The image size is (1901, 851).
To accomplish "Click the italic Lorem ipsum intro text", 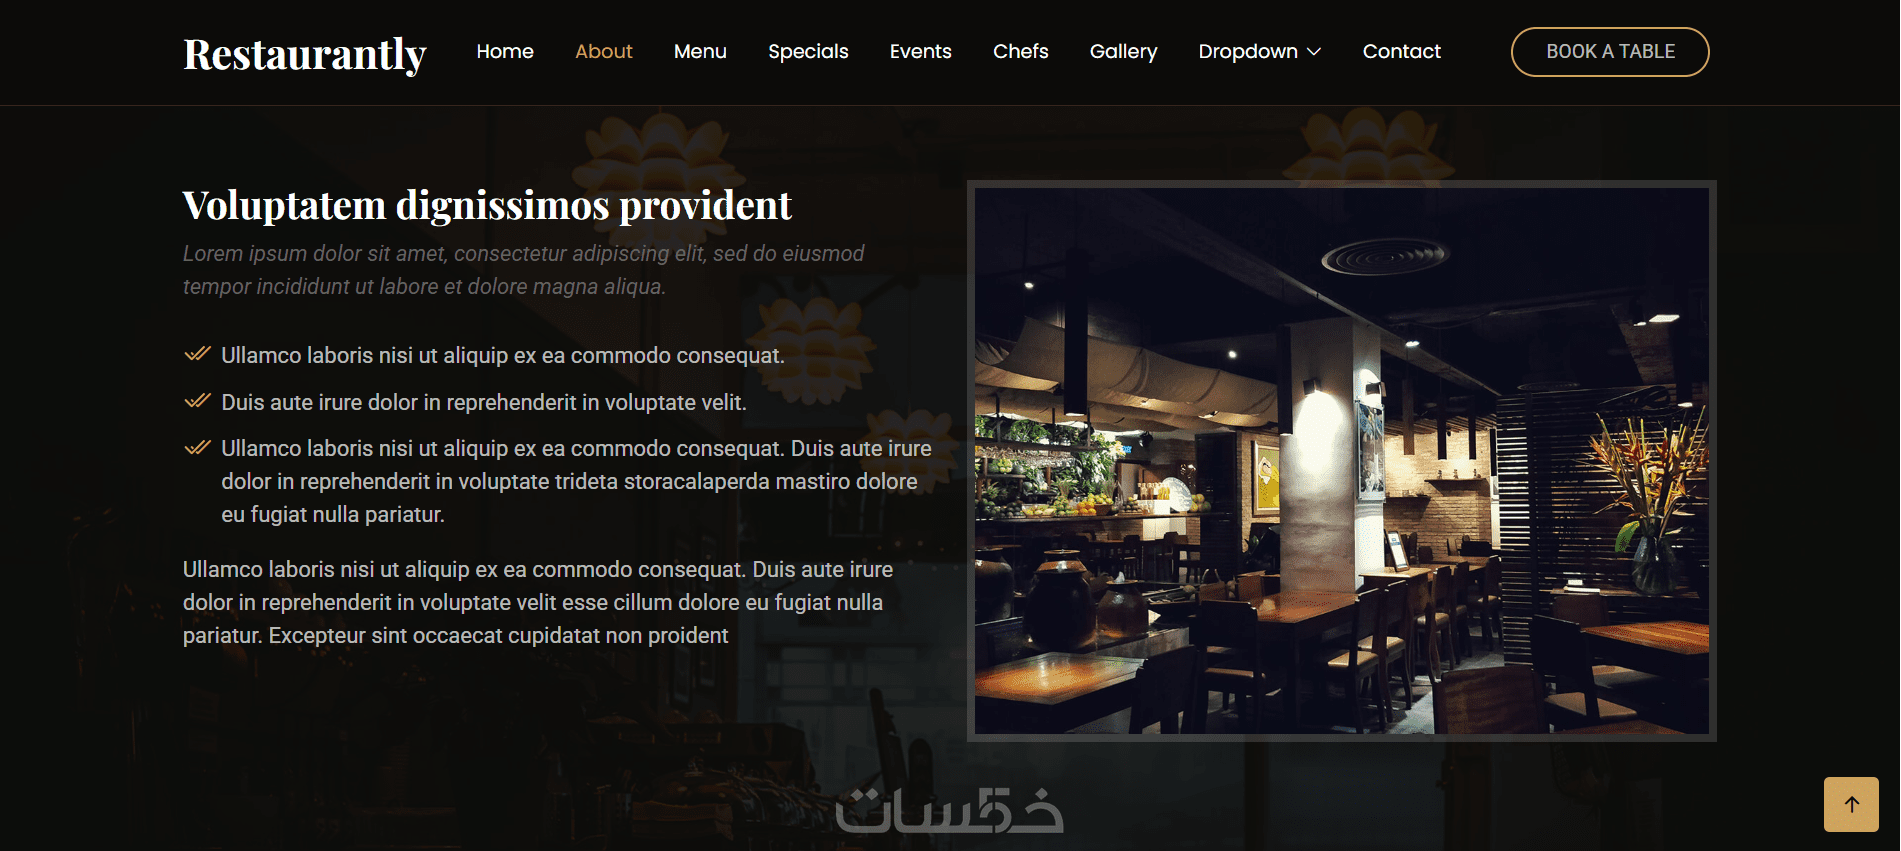I will 523,270.
